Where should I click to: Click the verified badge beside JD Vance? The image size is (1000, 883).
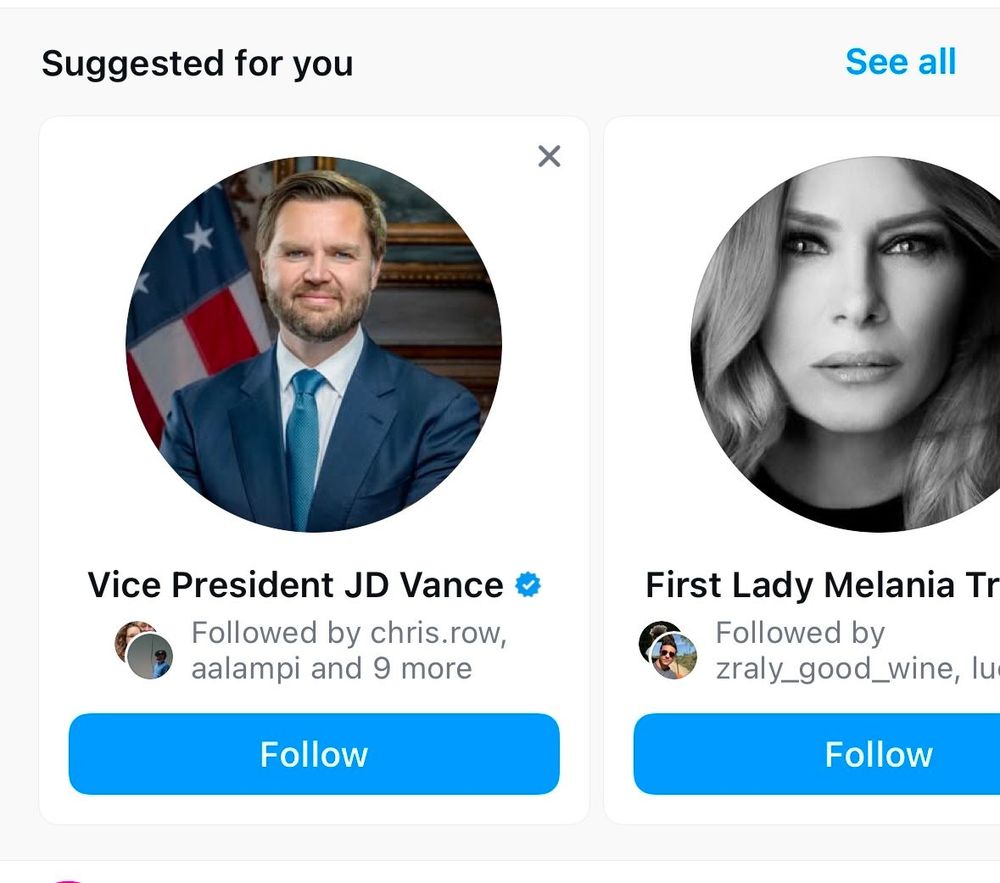(x=528, y=585)
